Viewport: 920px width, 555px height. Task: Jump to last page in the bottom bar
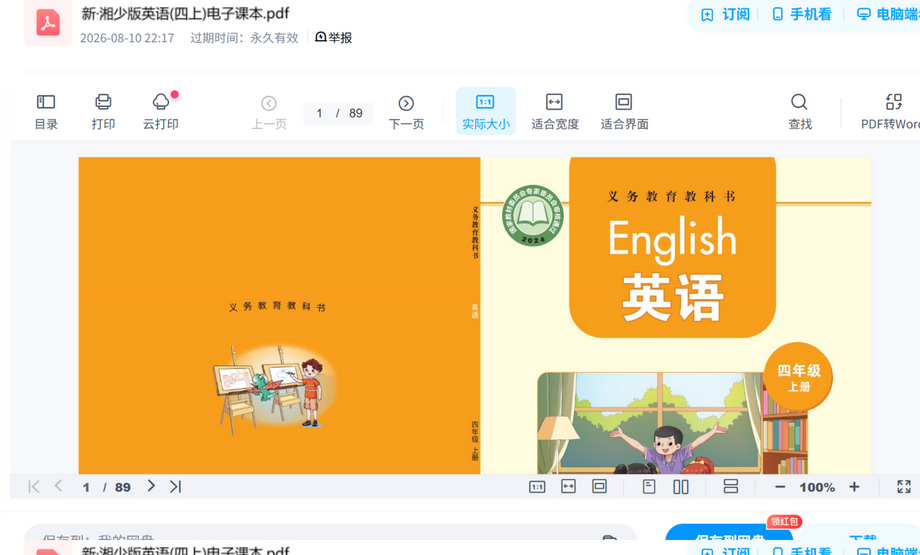click(175, 486)
